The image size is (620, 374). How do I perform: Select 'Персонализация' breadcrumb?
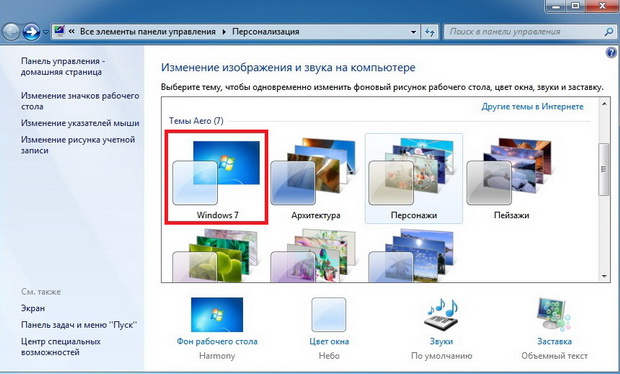(266, 31)
